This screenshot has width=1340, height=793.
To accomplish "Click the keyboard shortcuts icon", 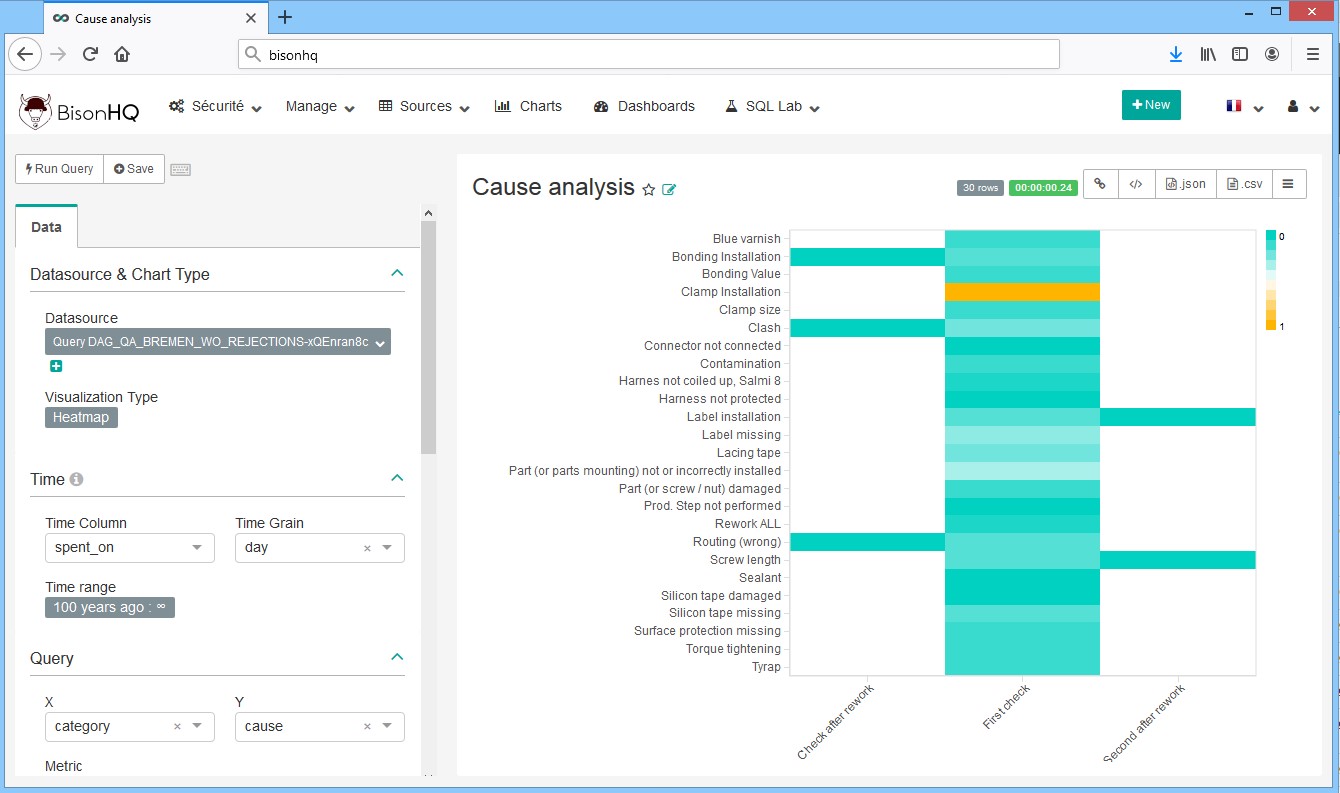I will coord(180,169).
